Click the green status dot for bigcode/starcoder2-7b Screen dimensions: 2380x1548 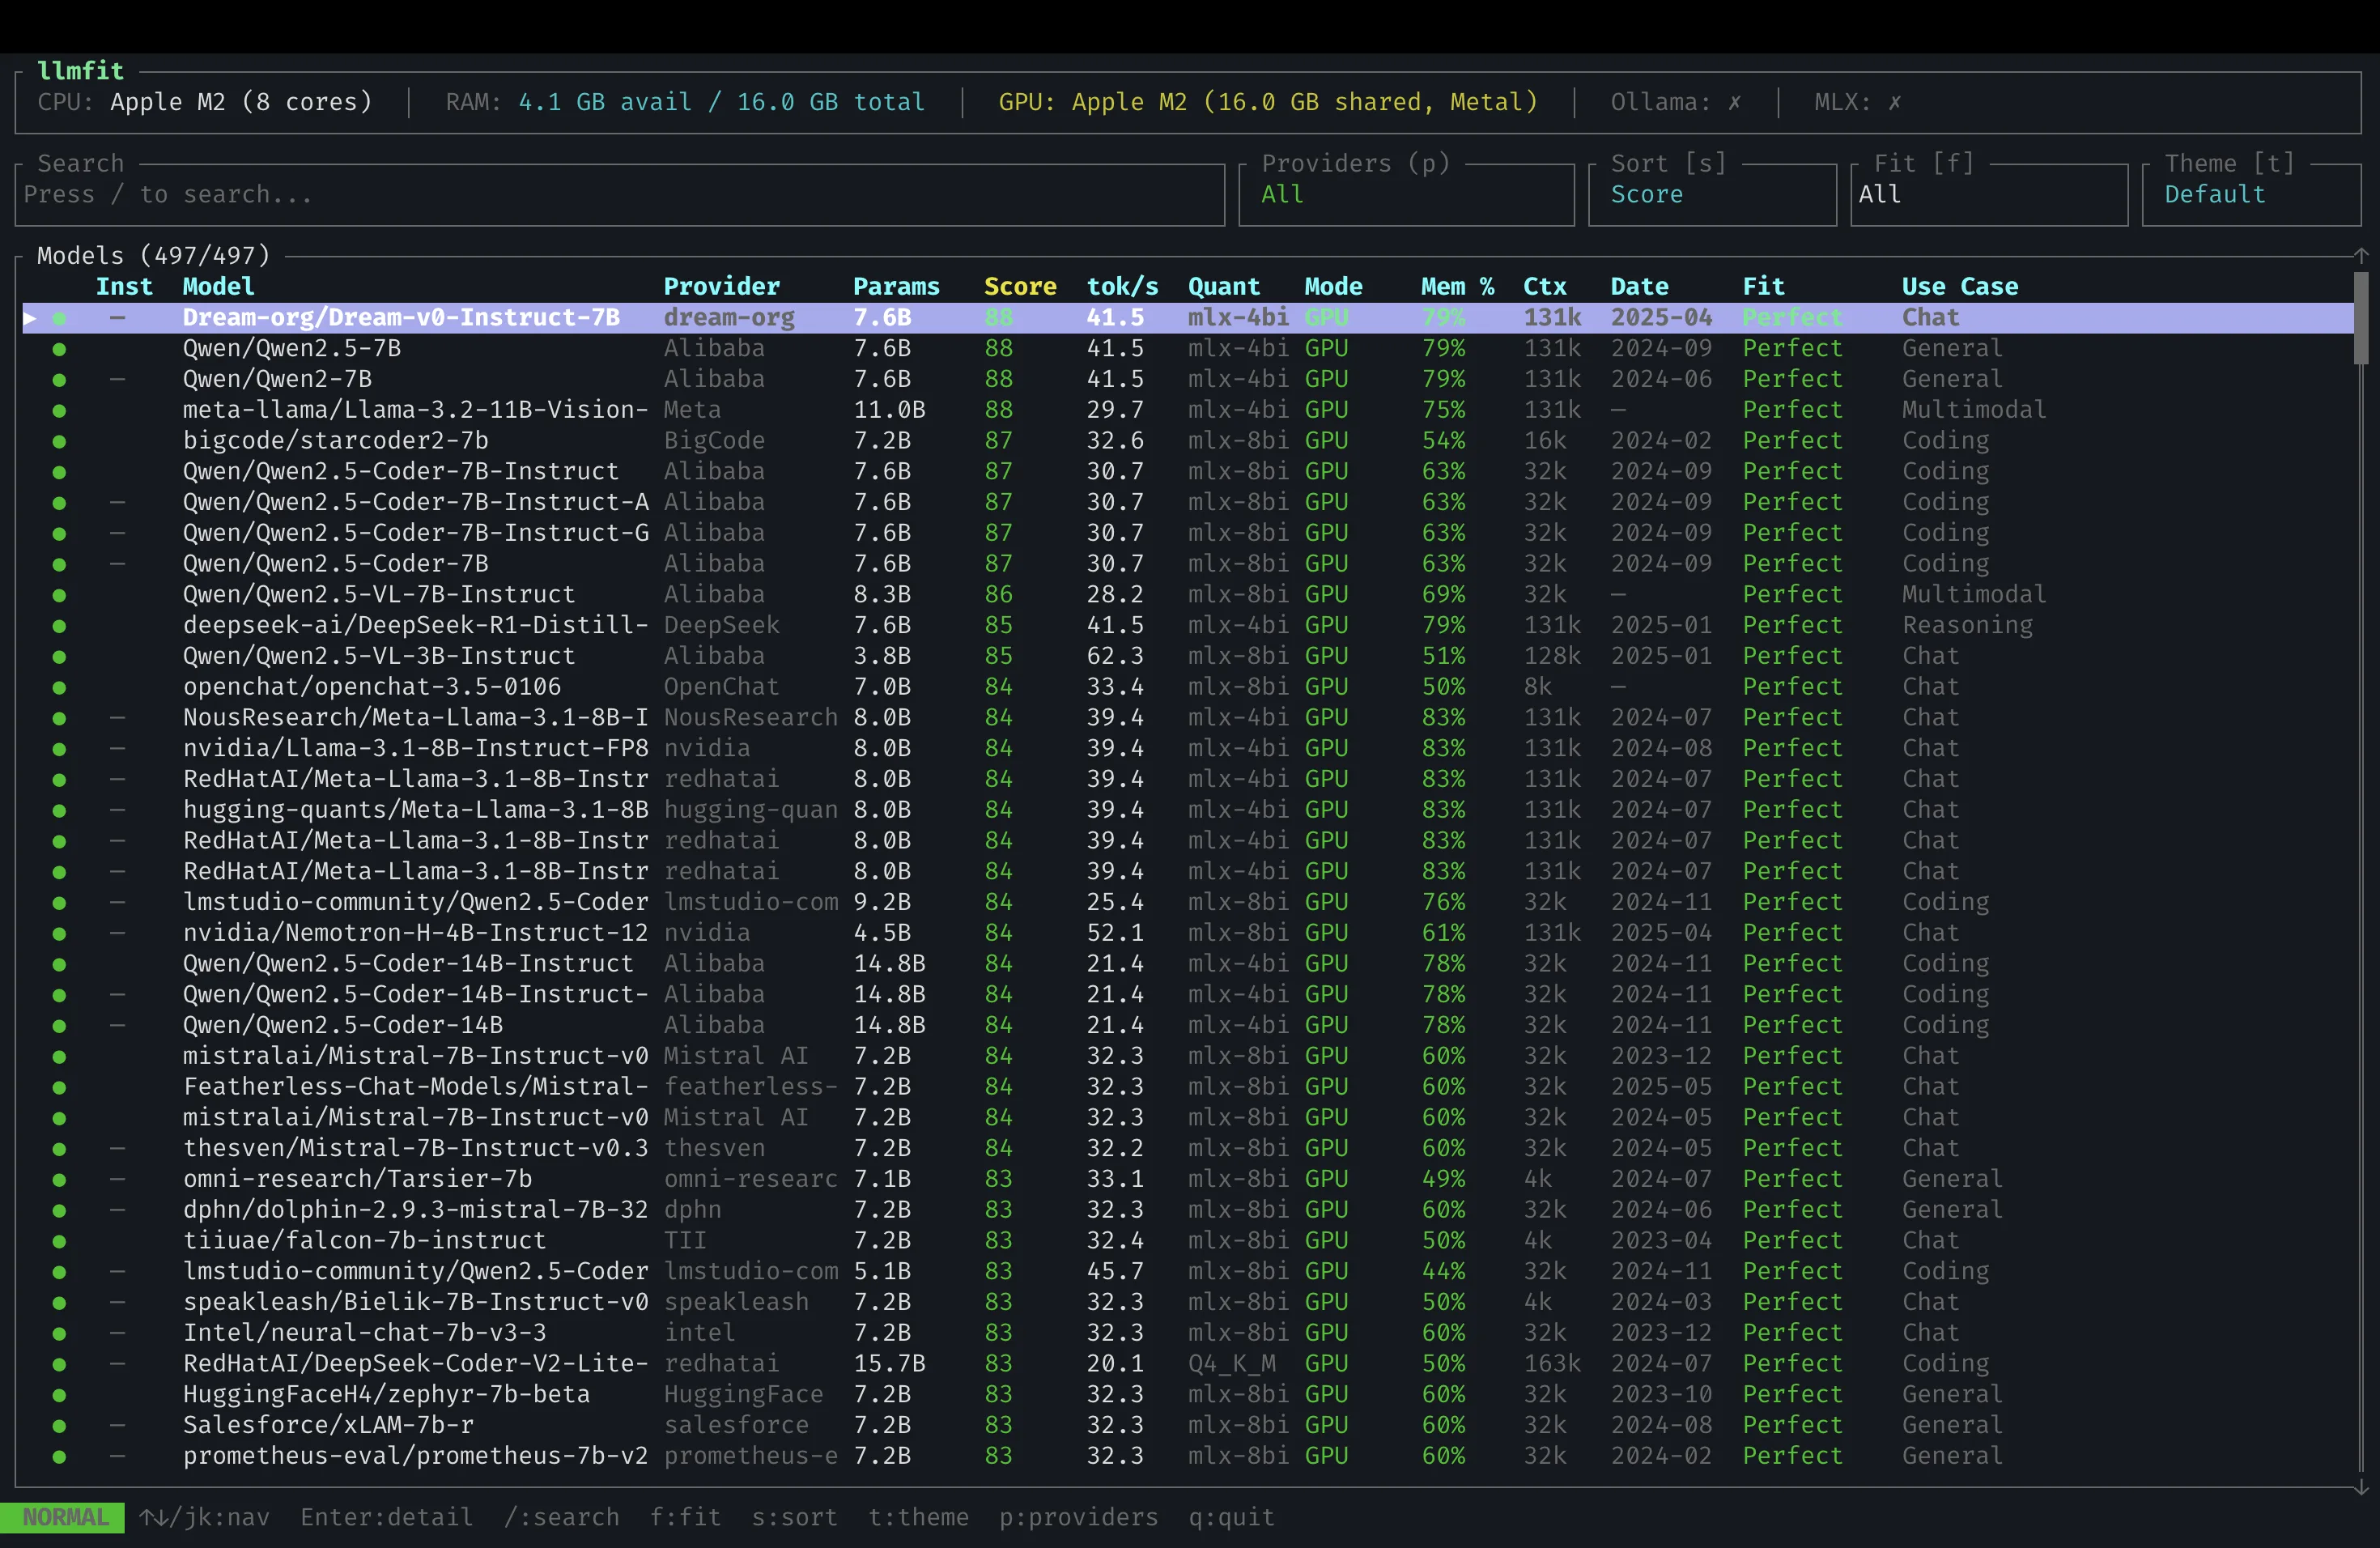pyautogui.click(x=59, y=441)
